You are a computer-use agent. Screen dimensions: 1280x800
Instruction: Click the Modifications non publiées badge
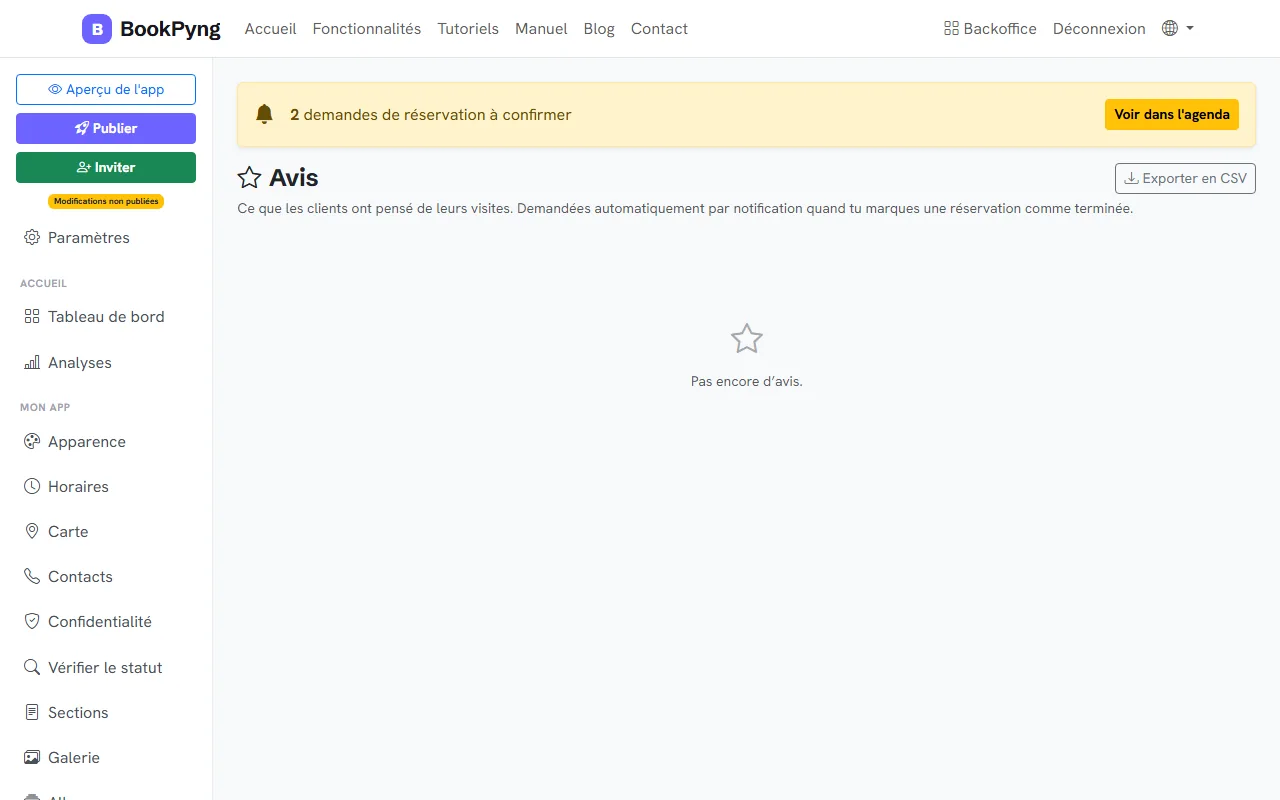coord(106,201)
